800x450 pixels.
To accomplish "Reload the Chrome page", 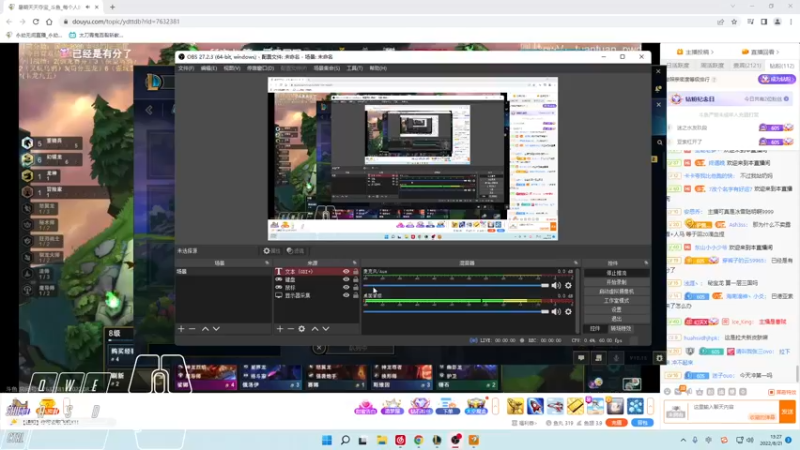I will point(36,21).
